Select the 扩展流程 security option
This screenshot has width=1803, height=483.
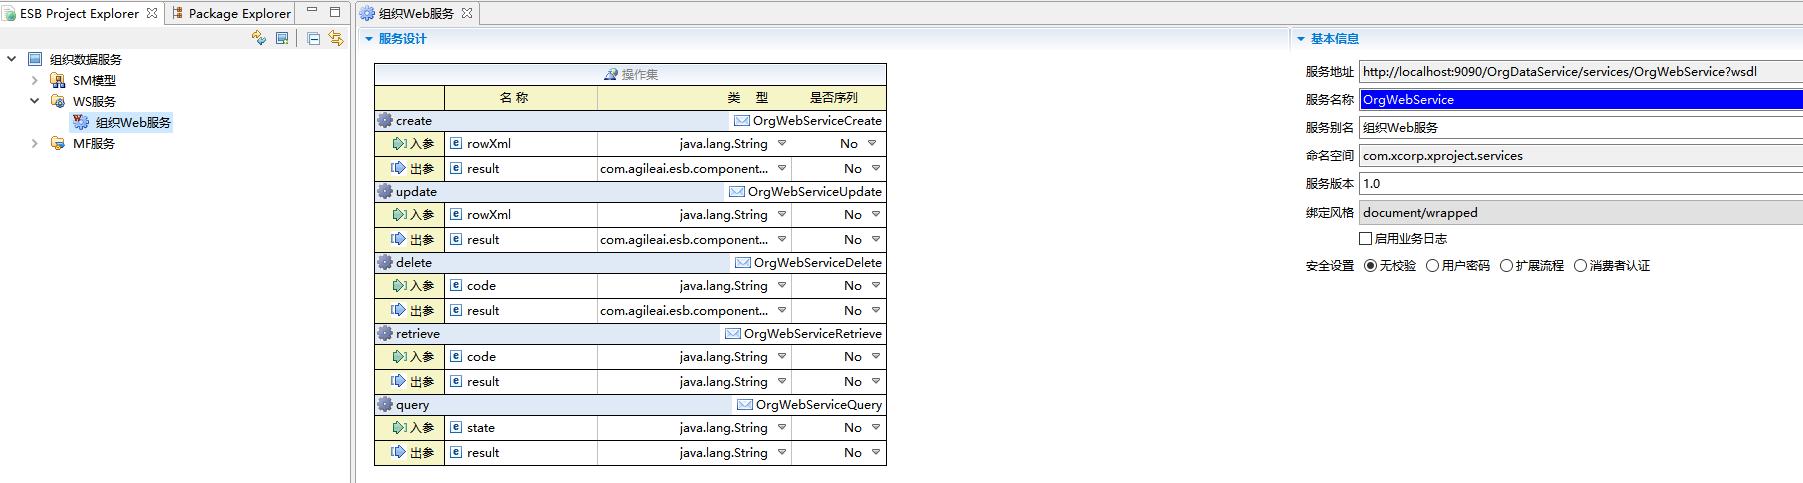(x=1507, y=265)
